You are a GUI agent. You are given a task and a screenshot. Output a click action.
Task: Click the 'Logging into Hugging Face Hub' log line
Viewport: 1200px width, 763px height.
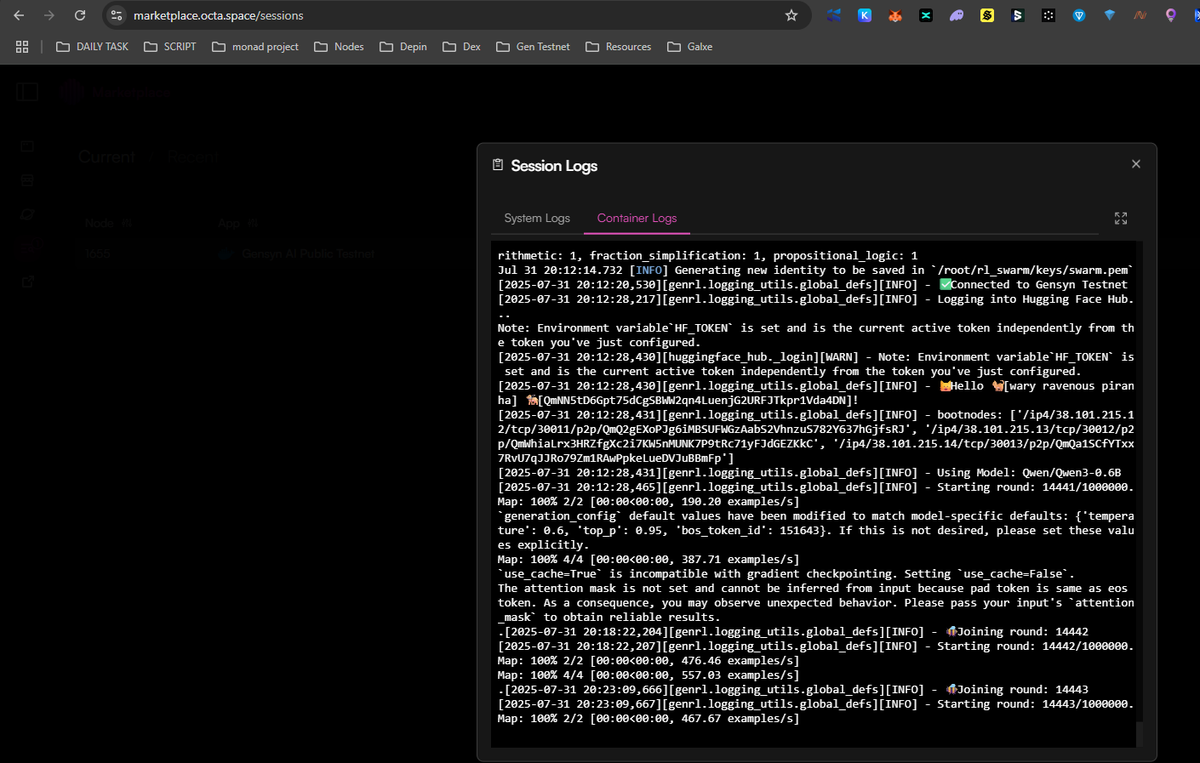pos(814,298)
